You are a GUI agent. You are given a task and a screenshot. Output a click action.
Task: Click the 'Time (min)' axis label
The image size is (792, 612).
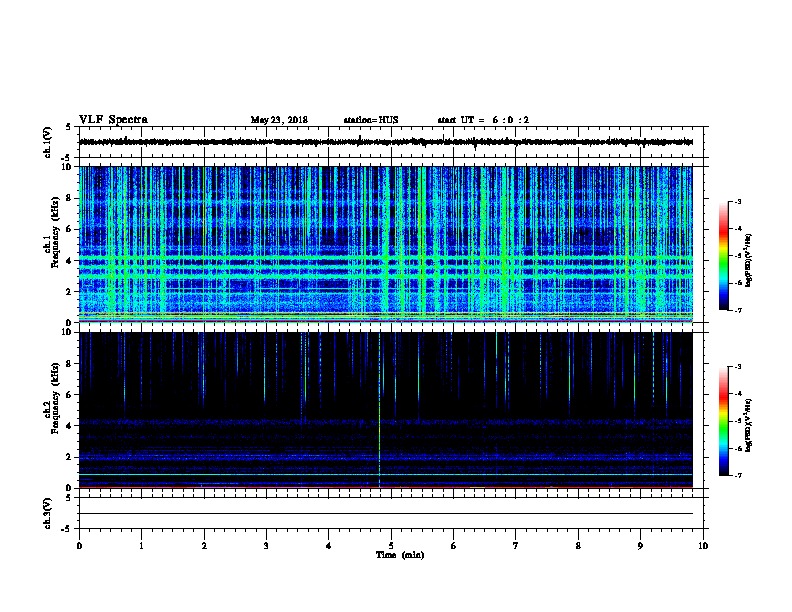(400, 555)
